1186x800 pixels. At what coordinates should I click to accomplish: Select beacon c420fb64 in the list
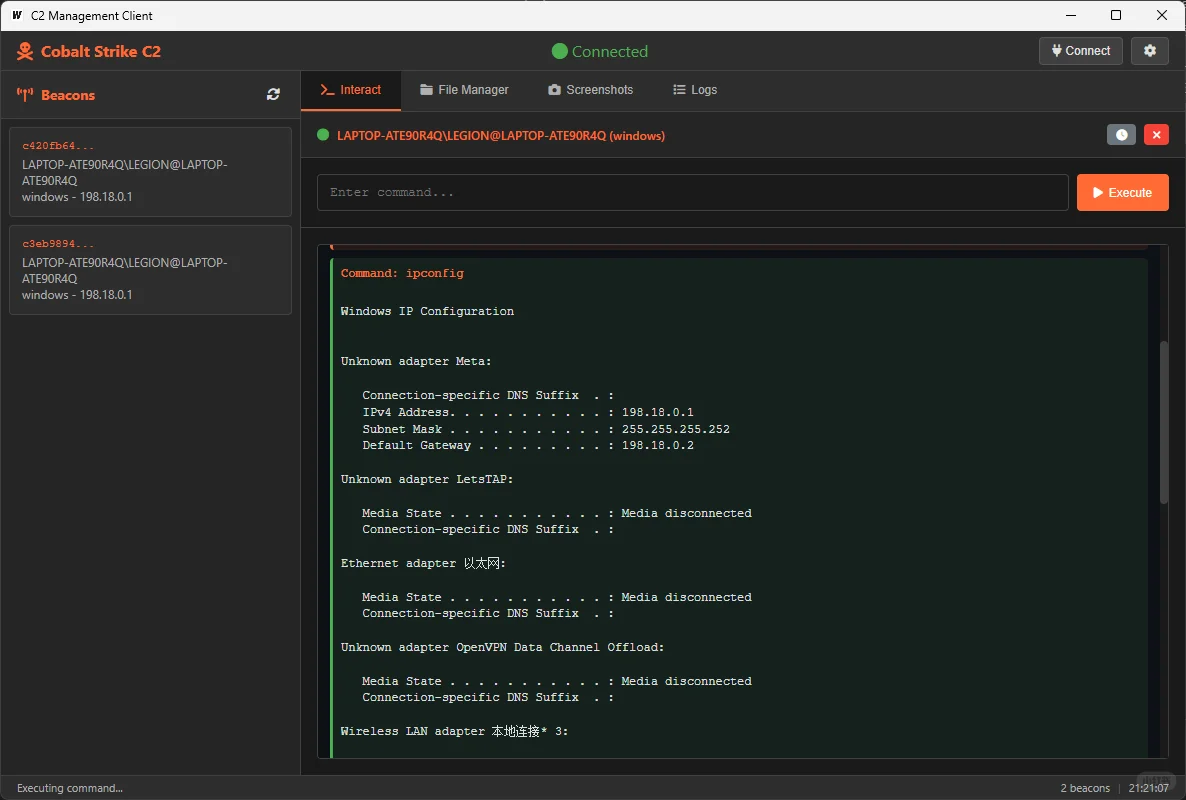pyautogui.click(x=151, y=172)
